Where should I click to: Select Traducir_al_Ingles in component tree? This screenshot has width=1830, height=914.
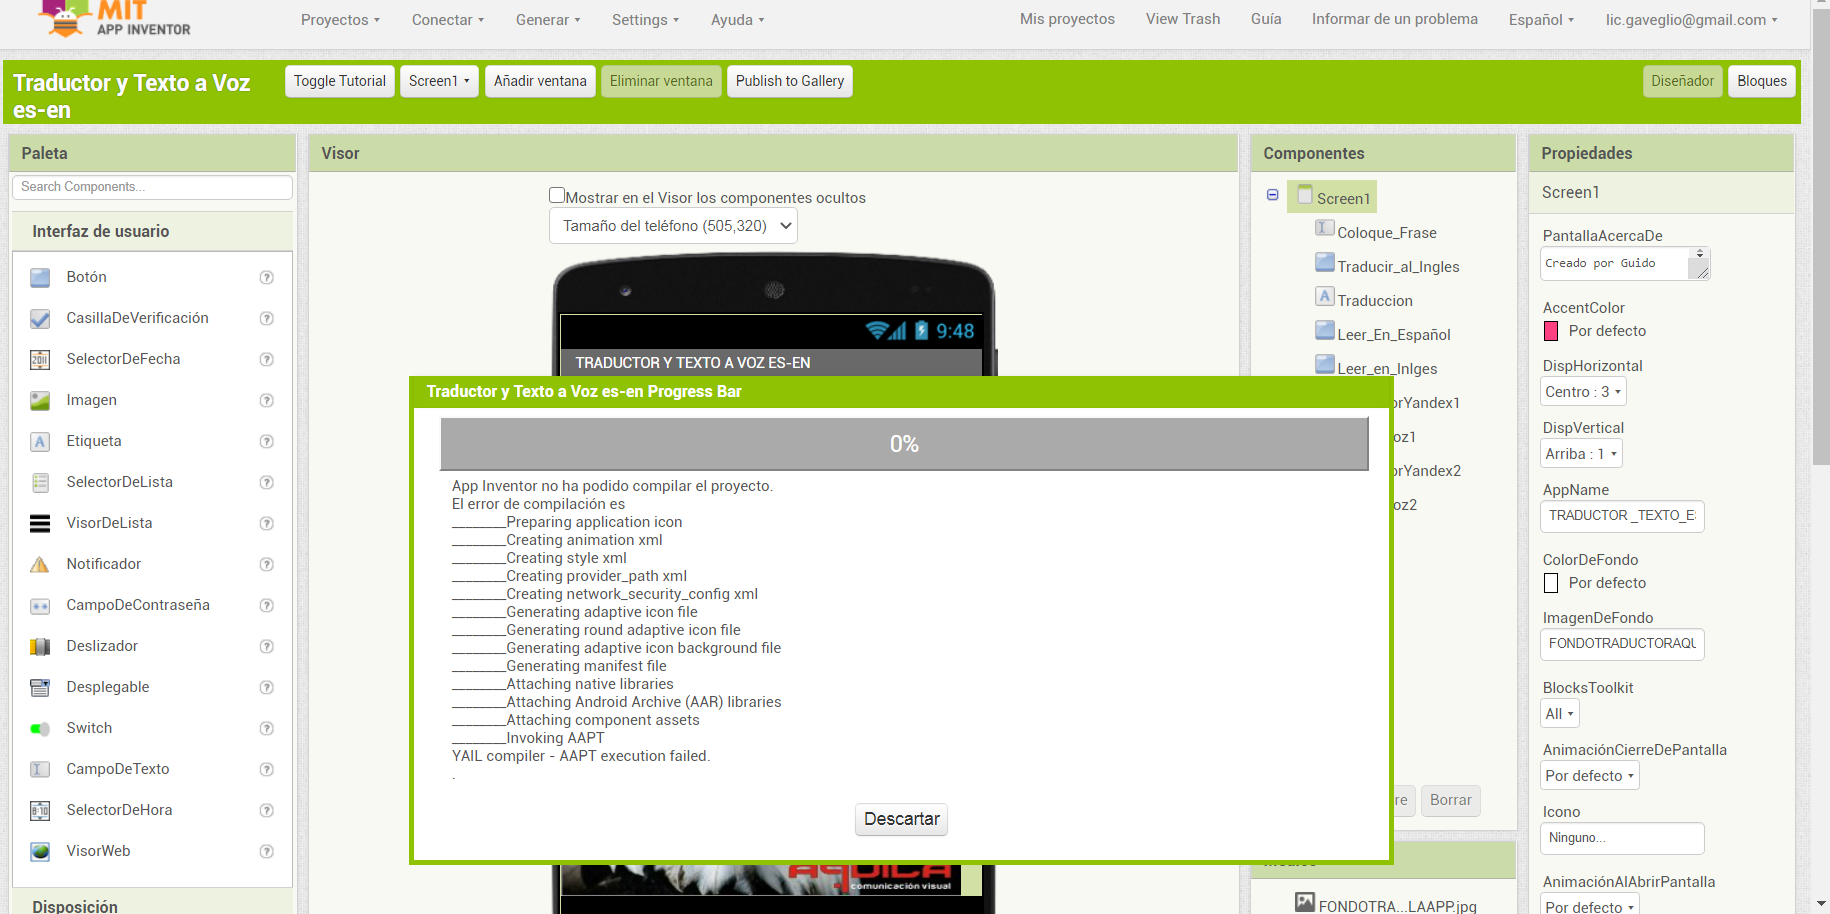pyautogui.click(x=1398, y=267)
